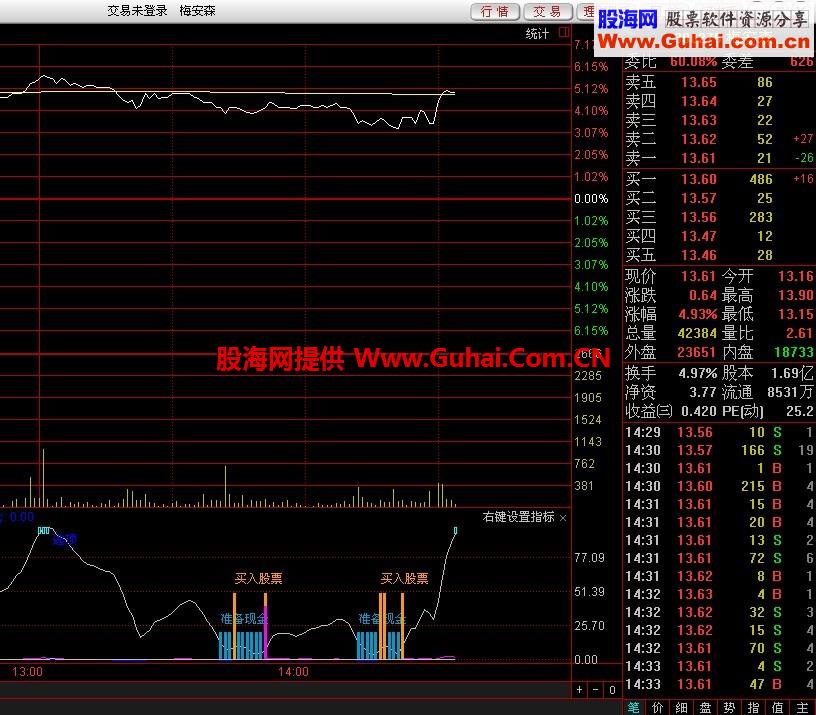Click the 卖二 13.62 ask row
The width and height of the screenshot is (816, 715).
tap(719, 139)
